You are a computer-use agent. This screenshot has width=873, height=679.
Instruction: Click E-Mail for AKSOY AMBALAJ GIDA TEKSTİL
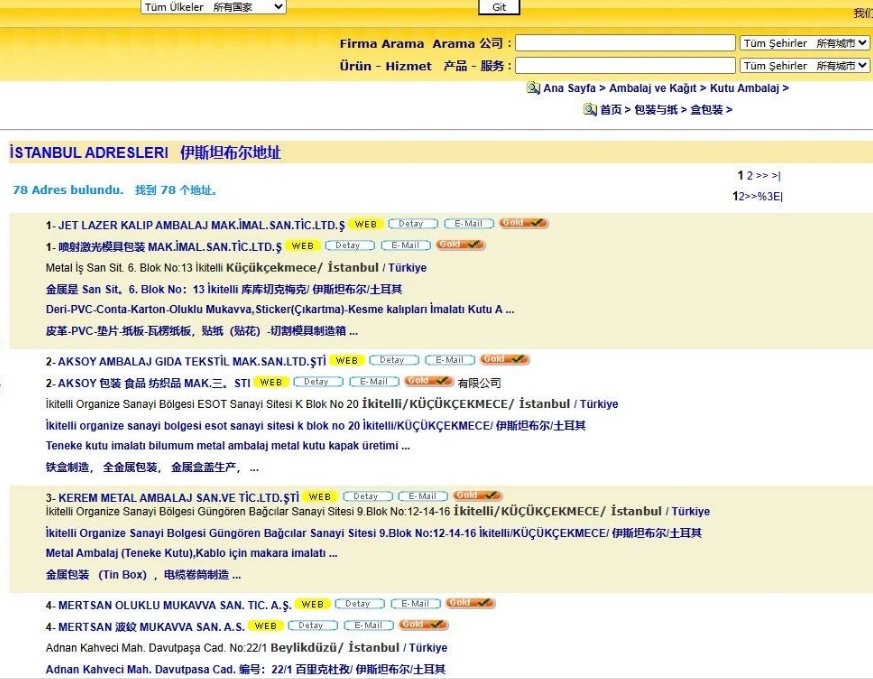click(450, 360)
